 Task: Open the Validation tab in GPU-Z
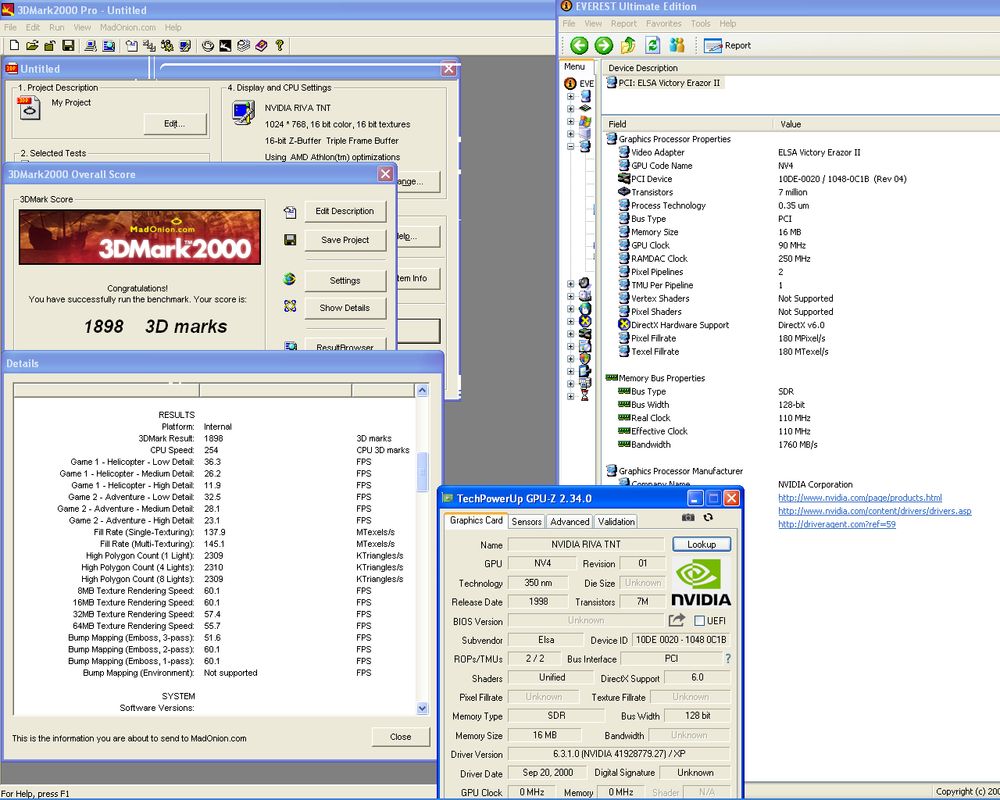[x=616, y=521]
